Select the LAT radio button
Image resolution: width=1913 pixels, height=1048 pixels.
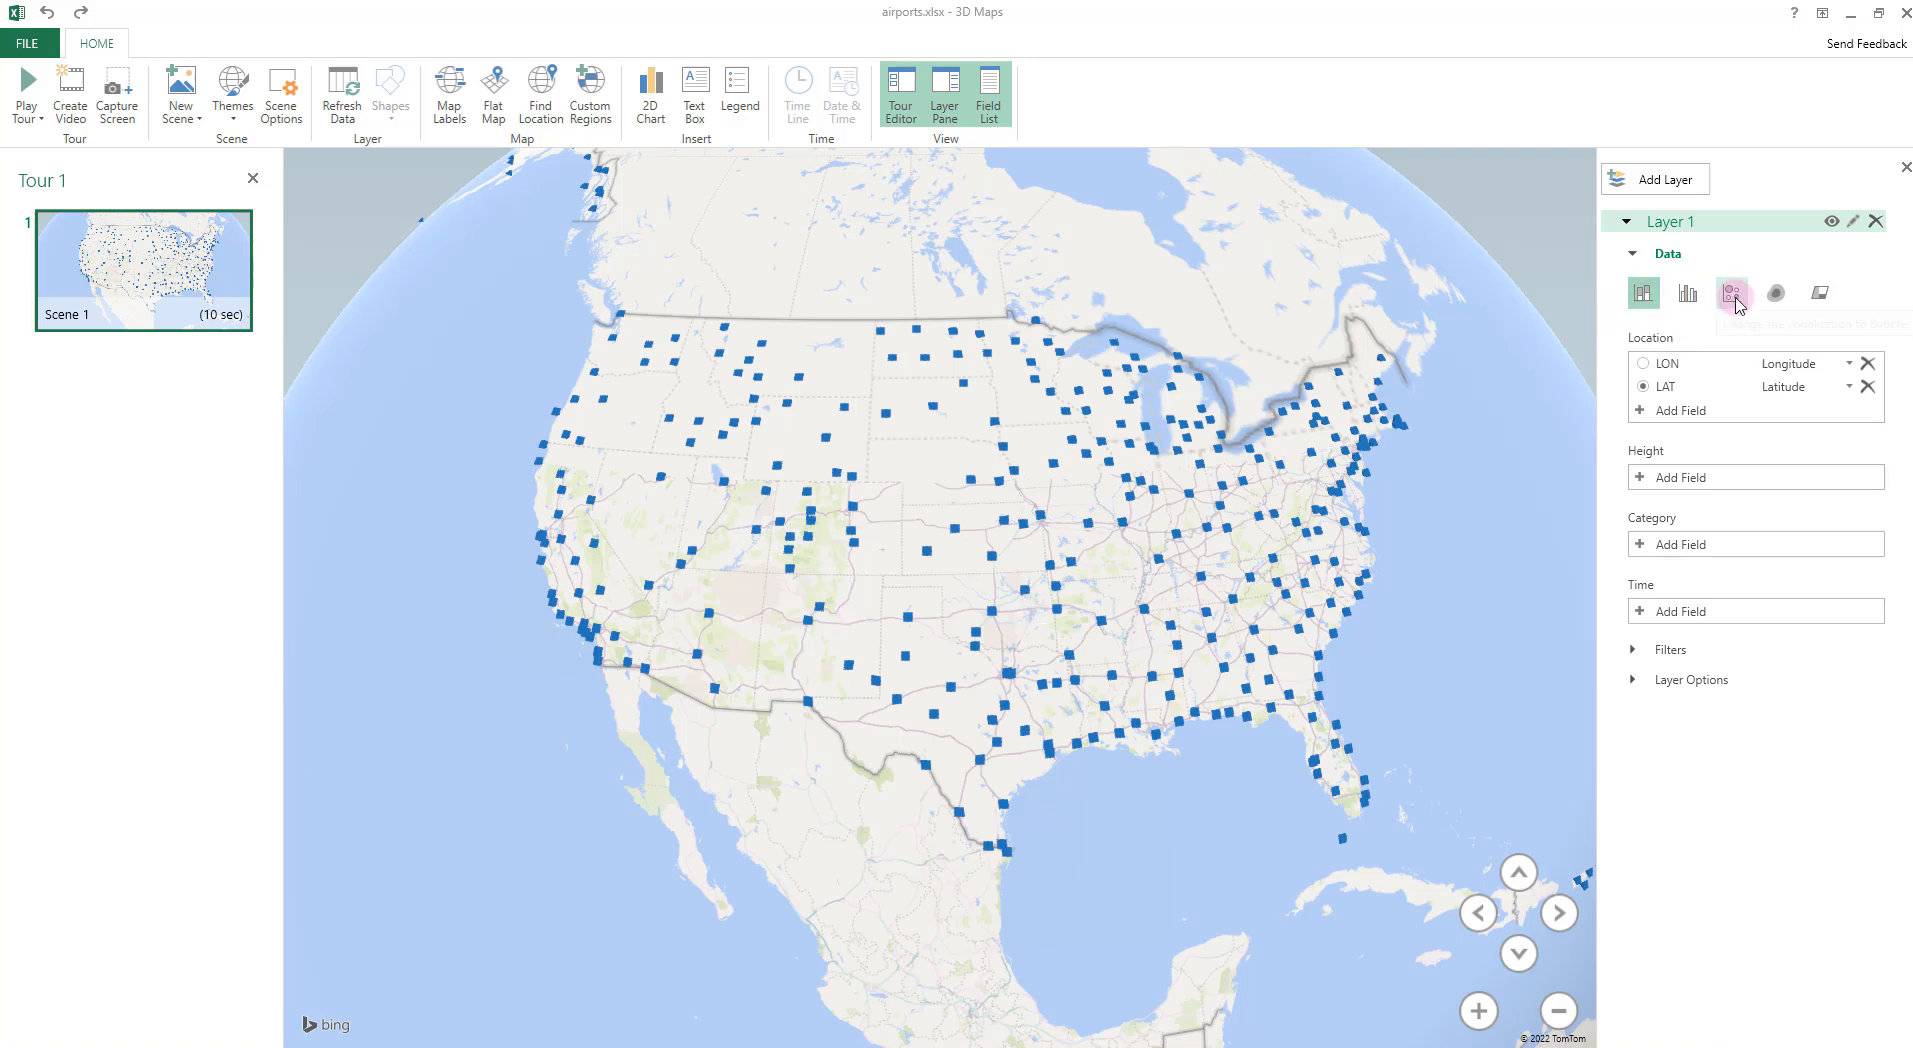1643,386
